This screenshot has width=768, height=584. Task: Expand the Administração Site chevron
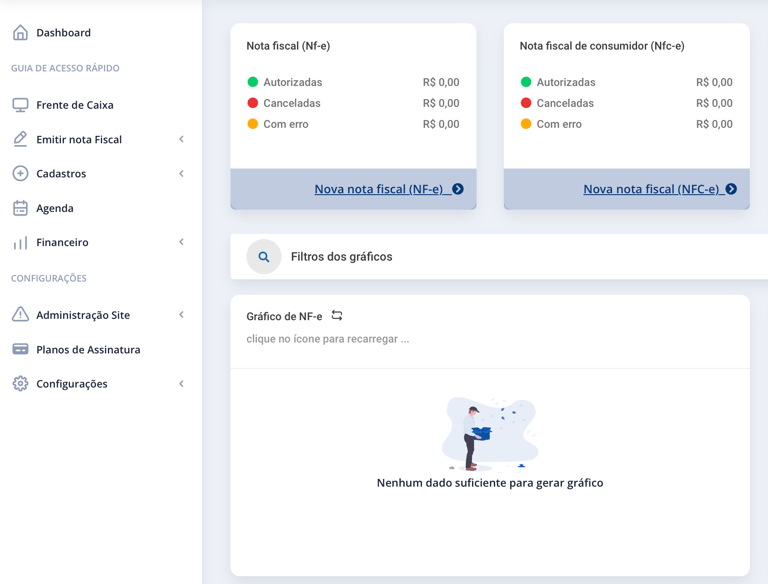pos(181,315)
